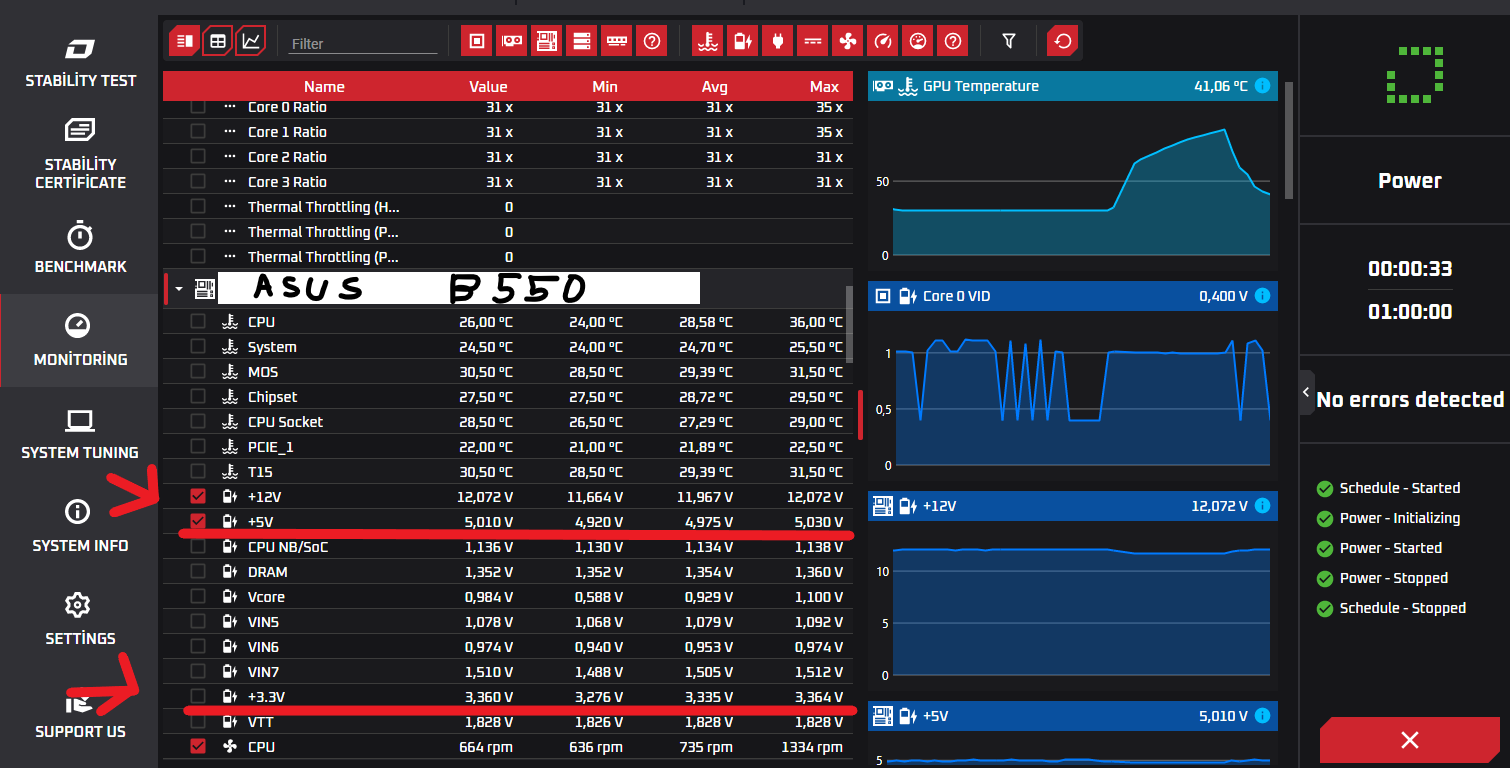Toggle memory sensors filter icon
Viewport: 1510px width, 768px height.
point(617,41)
